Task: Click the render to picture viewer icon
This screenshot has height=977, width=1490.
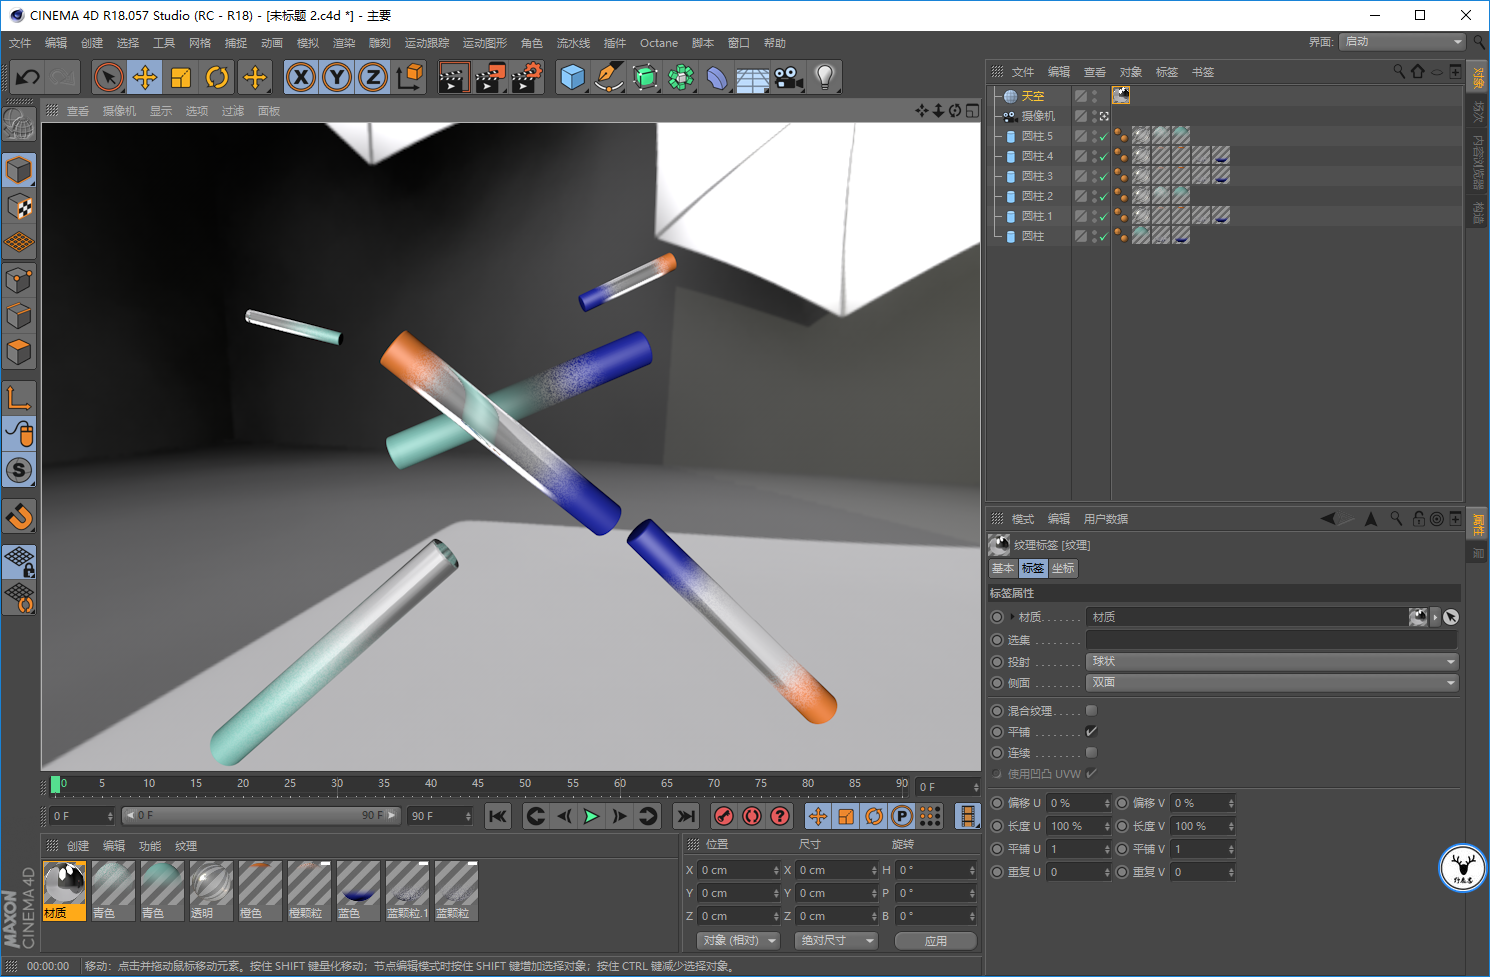Action: pos(490,77)
